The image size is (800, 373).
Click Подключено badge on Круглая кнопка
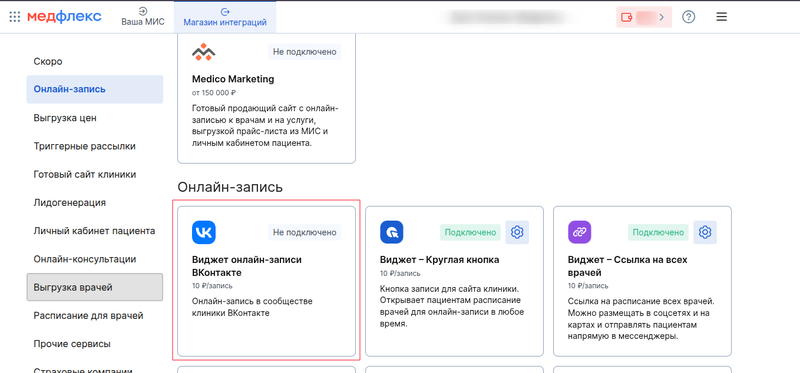[x=470, y=232]
